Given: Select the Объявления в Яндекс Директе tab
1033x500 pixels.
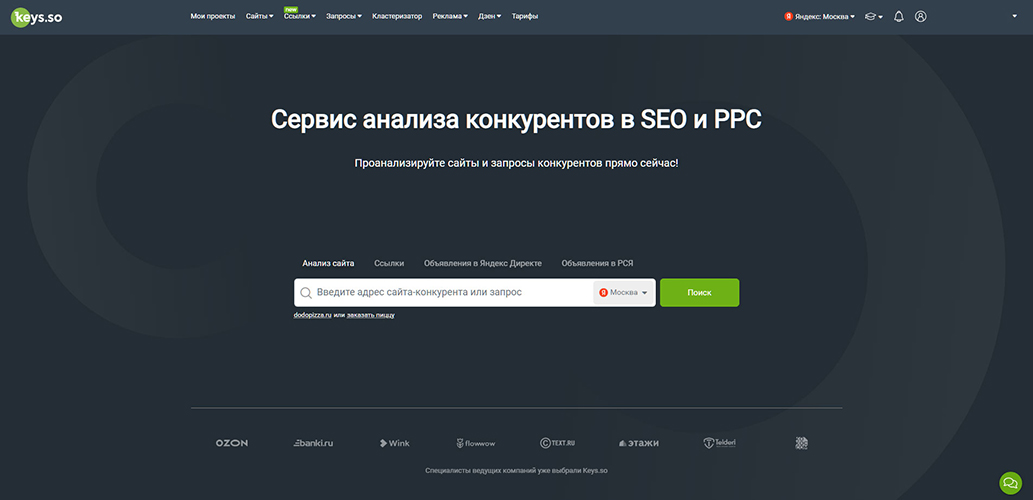Looking at the screenshot, I should 483,263.
